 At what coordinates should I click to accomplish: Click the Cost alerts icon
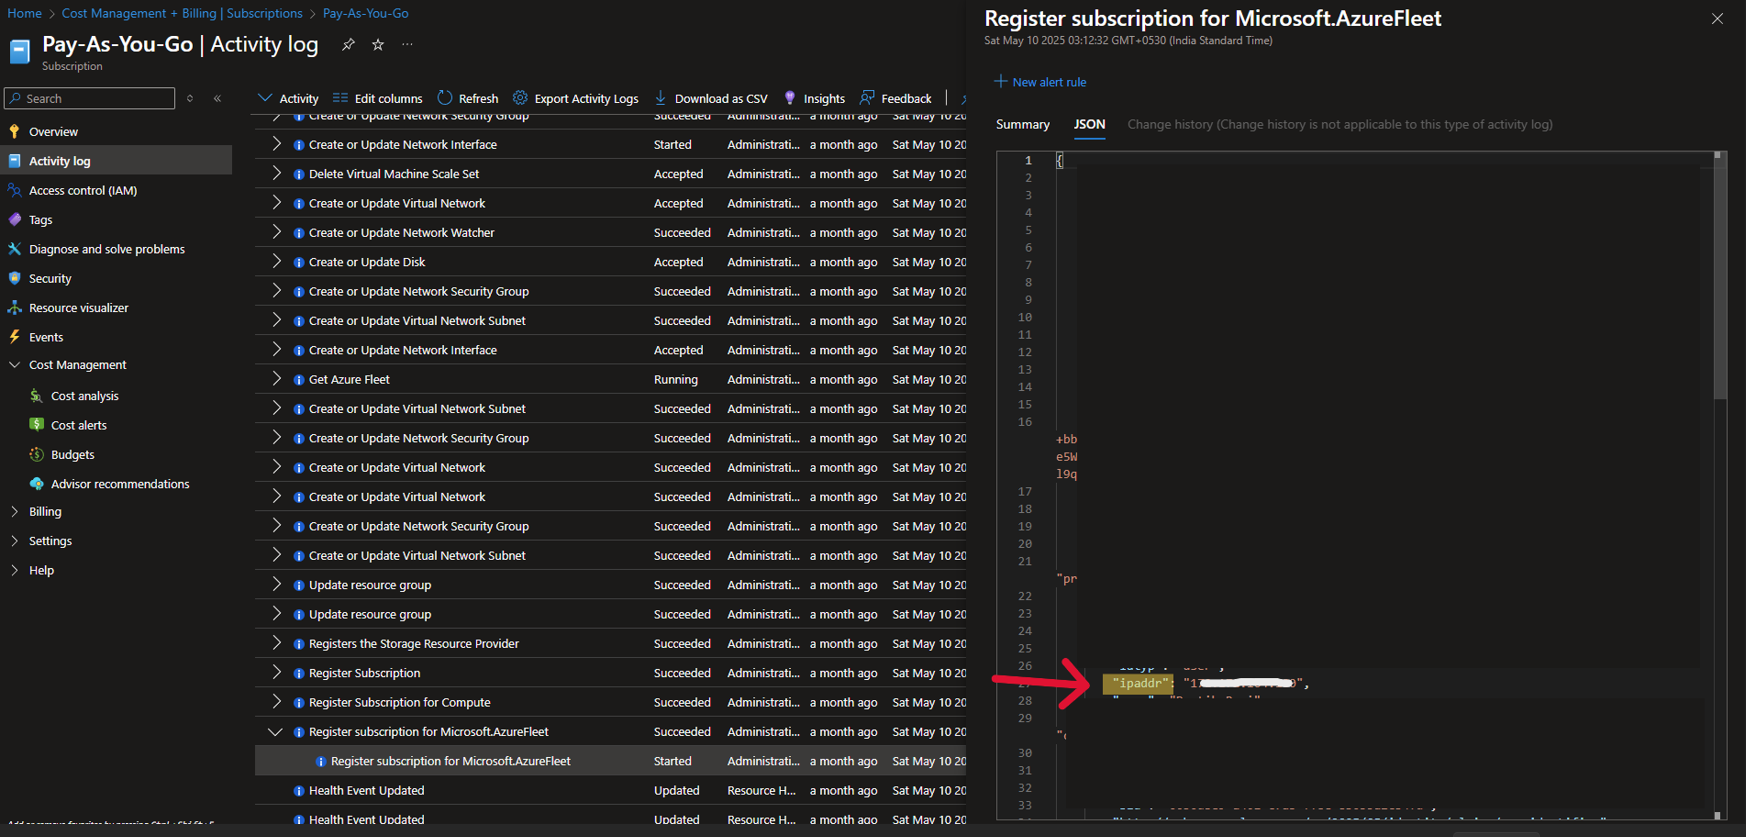(37, 425)
